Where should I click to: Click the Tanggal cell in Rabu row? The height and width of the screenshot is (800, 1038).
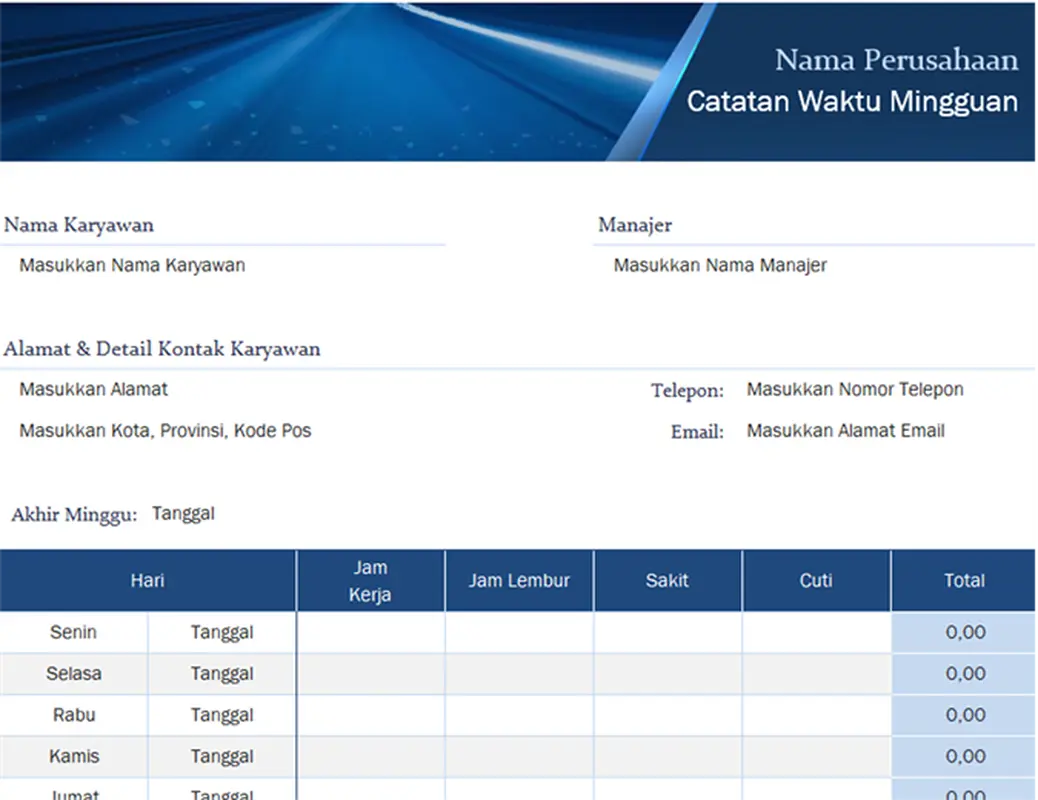coord(222,715)
